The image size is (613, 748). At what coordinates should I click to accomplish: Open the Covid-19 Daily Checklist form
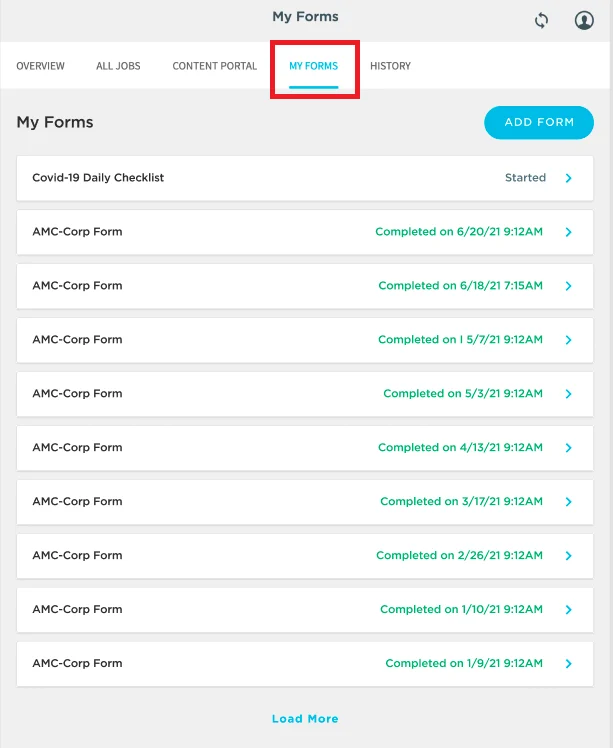(305, 178)
